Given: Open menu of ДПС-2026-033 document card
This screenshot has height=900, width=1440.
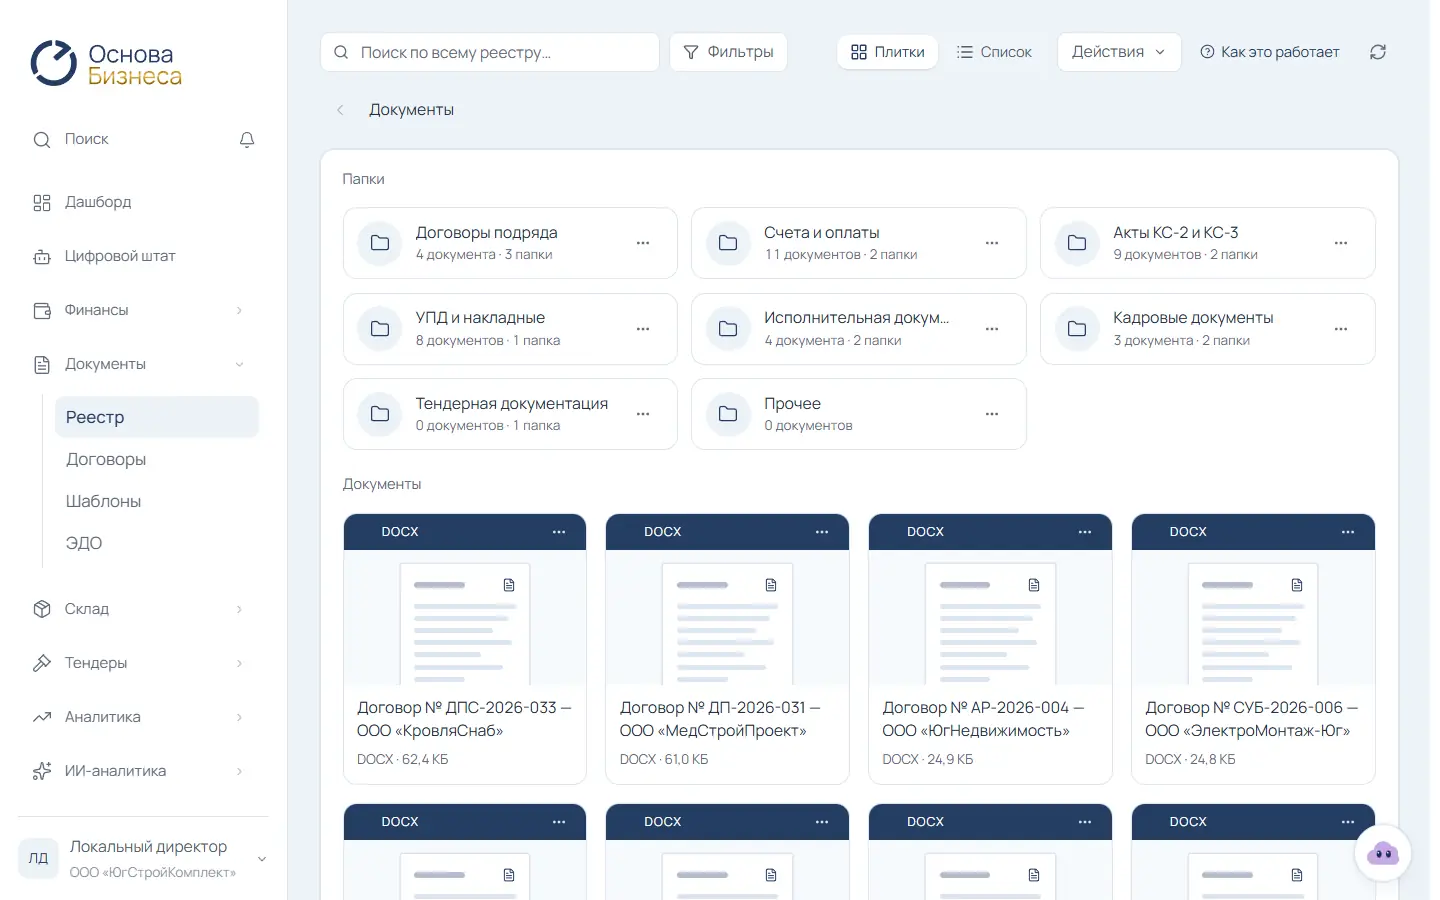Looking at the screenshot, I should coord(559,532).
